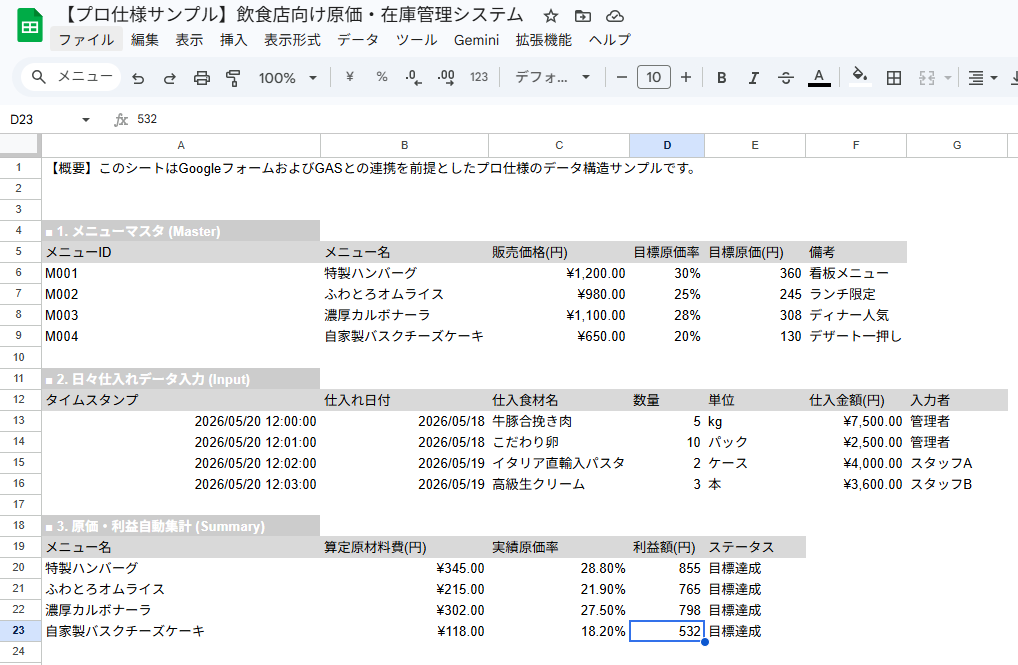The height and width of the screenshot is (665, 1018).
Task: Click the document title text
Action: click(x=293, y=15)
